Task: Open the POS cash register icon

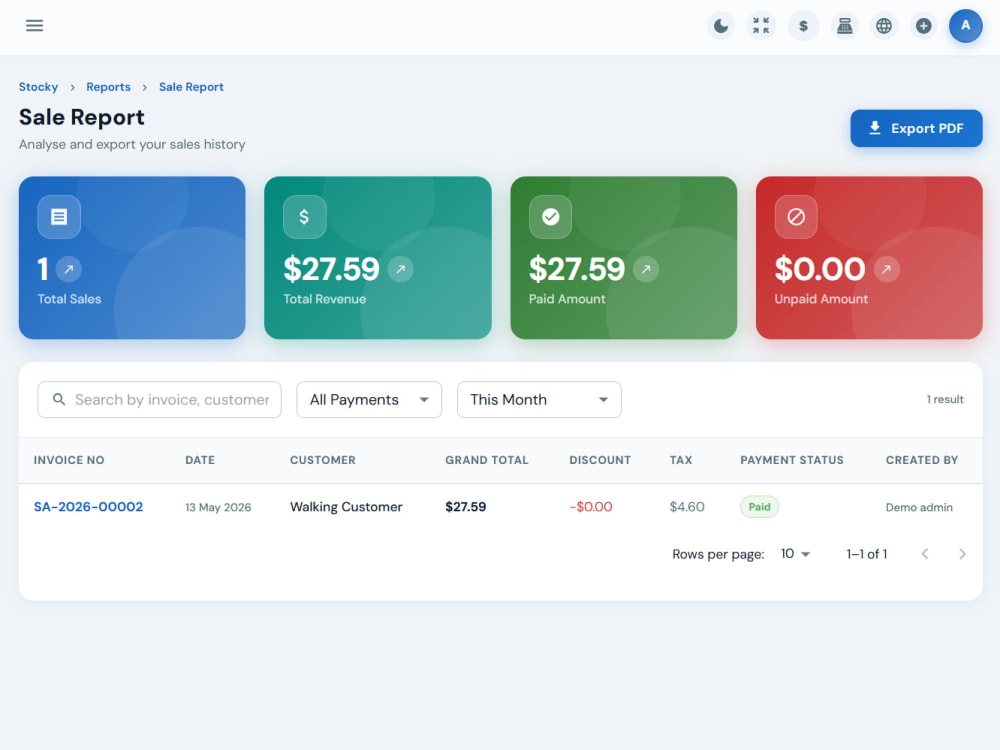Action: [x=844, y=26]
